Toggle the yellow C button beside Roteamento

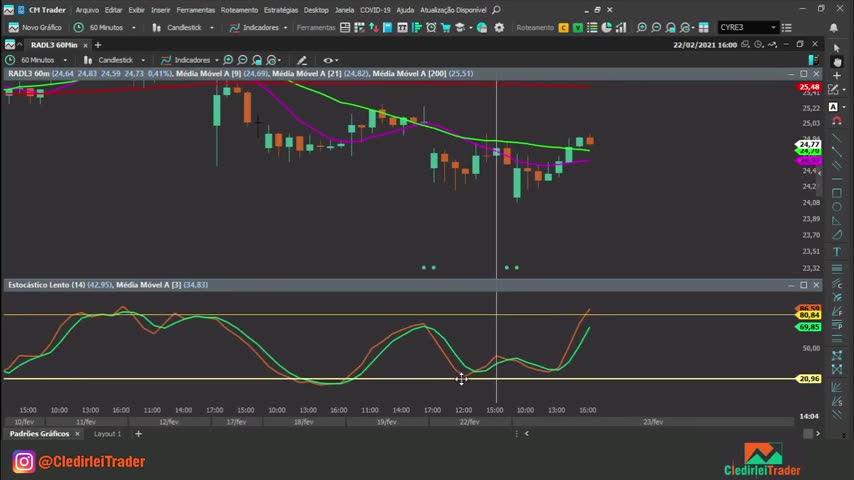(x=564, y=28)
